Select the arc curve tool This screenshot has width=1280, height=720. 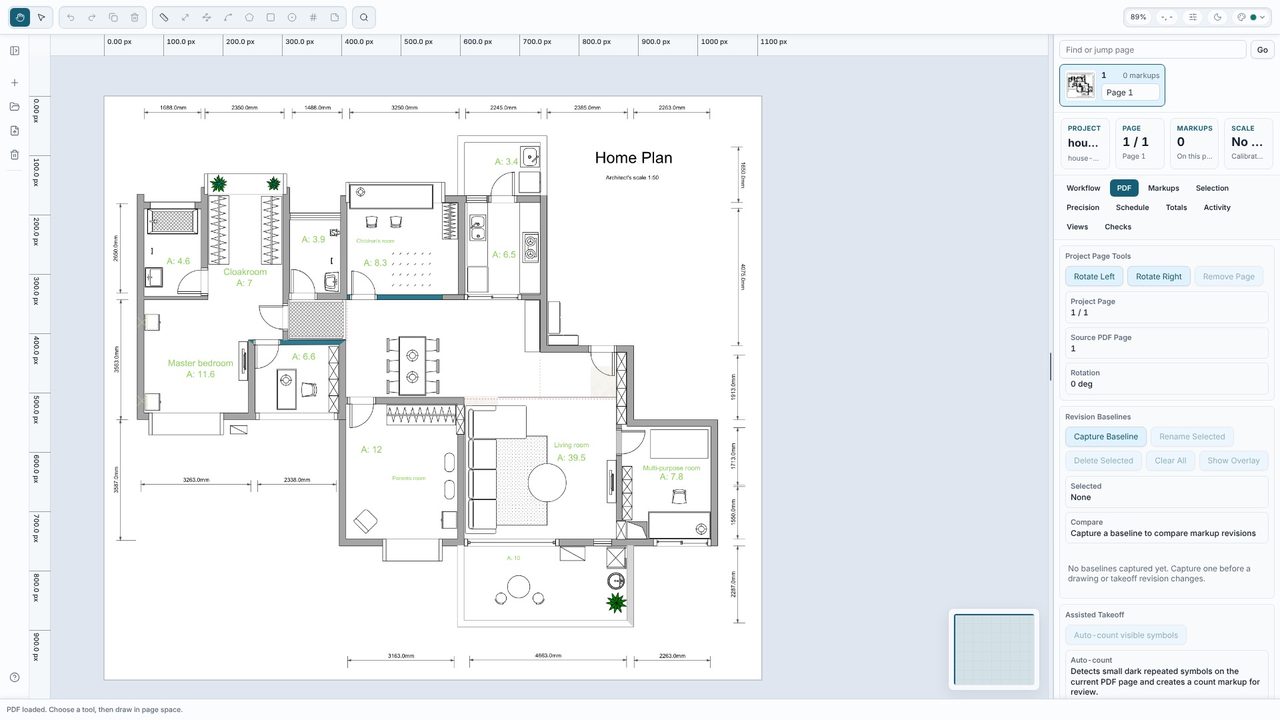pos(228,17)
